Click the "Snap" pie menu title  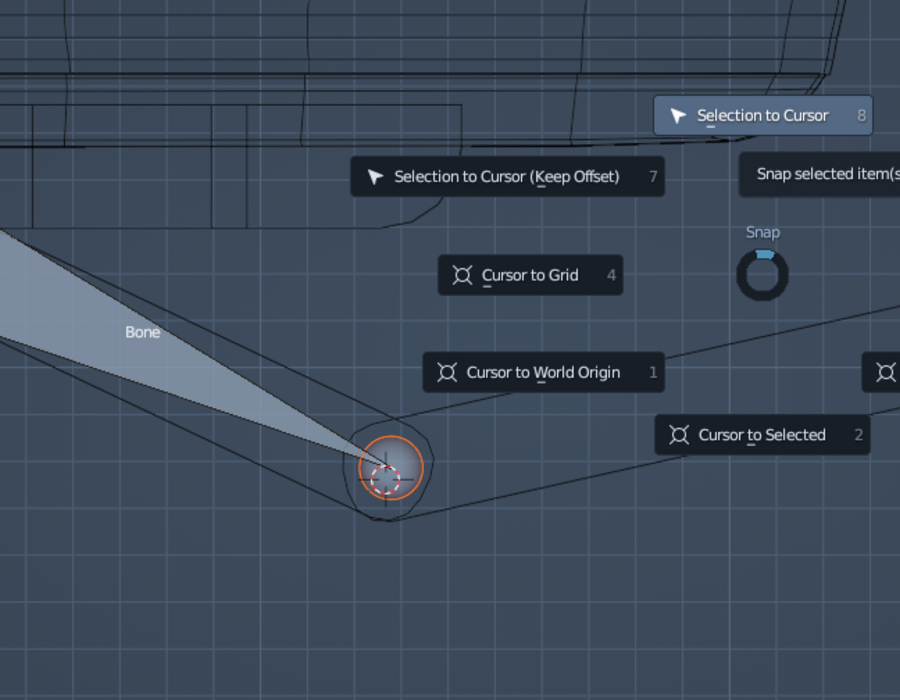point(763,232)
